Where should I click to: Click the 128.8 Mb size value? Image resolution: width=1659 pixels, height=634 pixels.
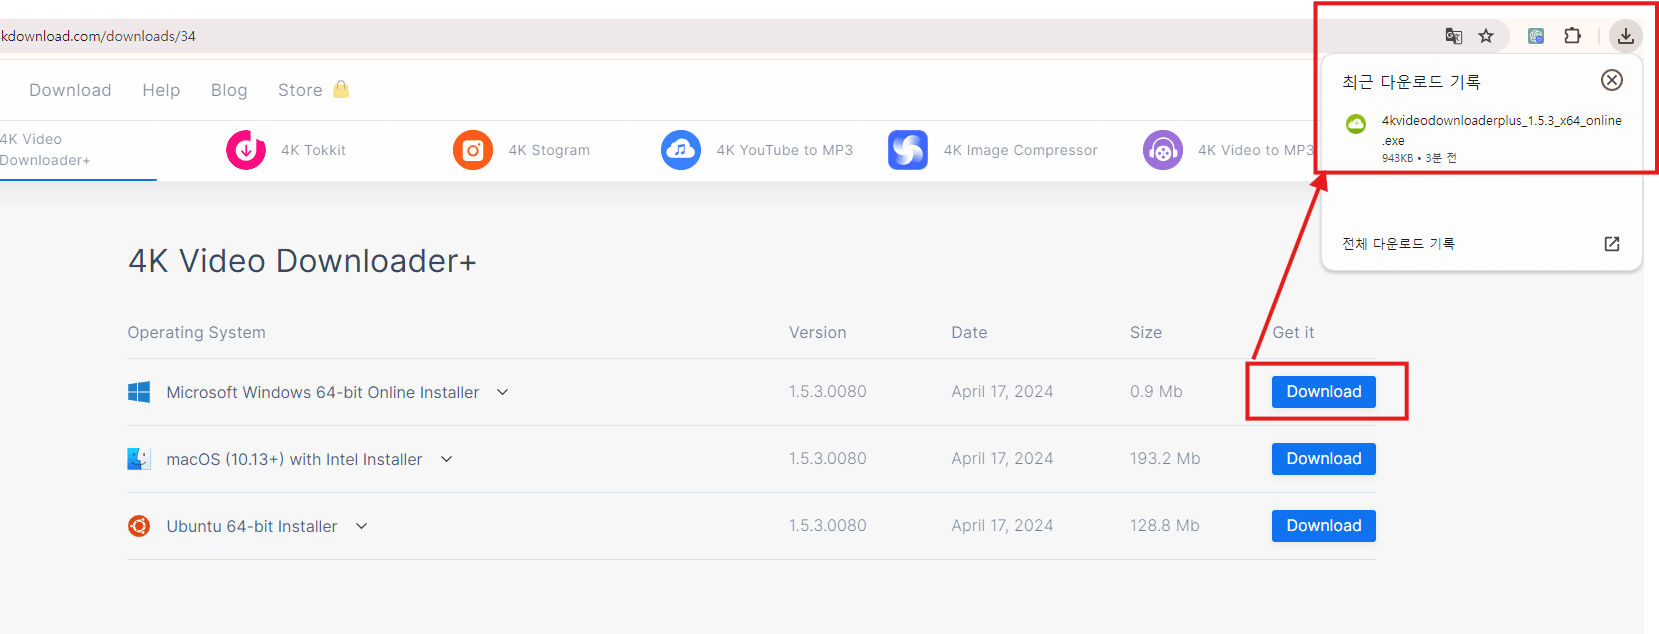pyautogui.click(x=1165, y=526)
